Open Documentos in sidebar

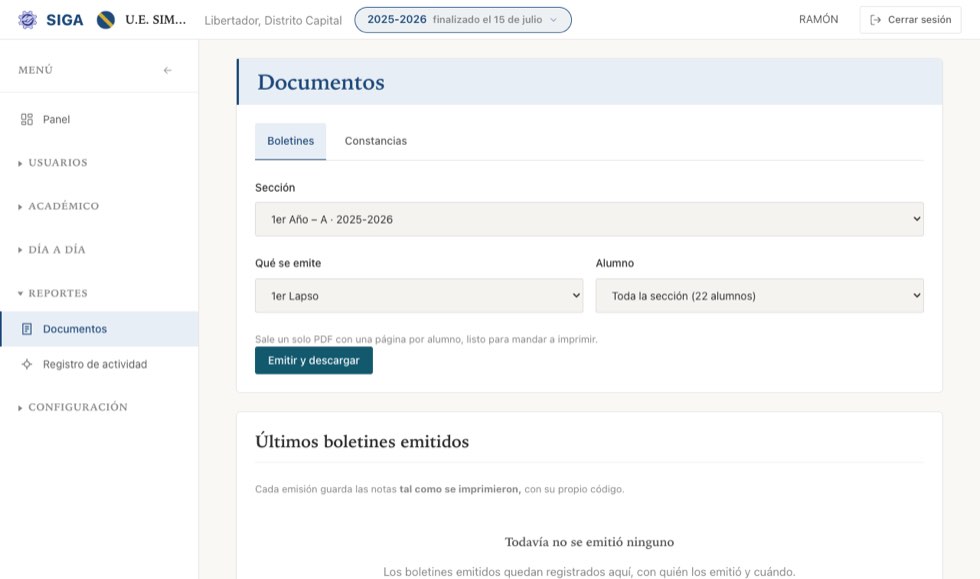click(x=99, y=329)
